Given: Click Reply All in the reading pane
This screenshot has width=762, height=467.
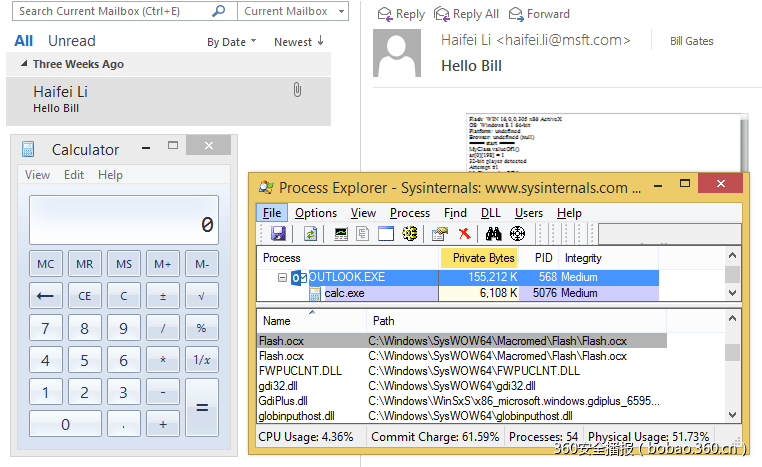Looking at the screenshot, I should (x=466, y=14).
